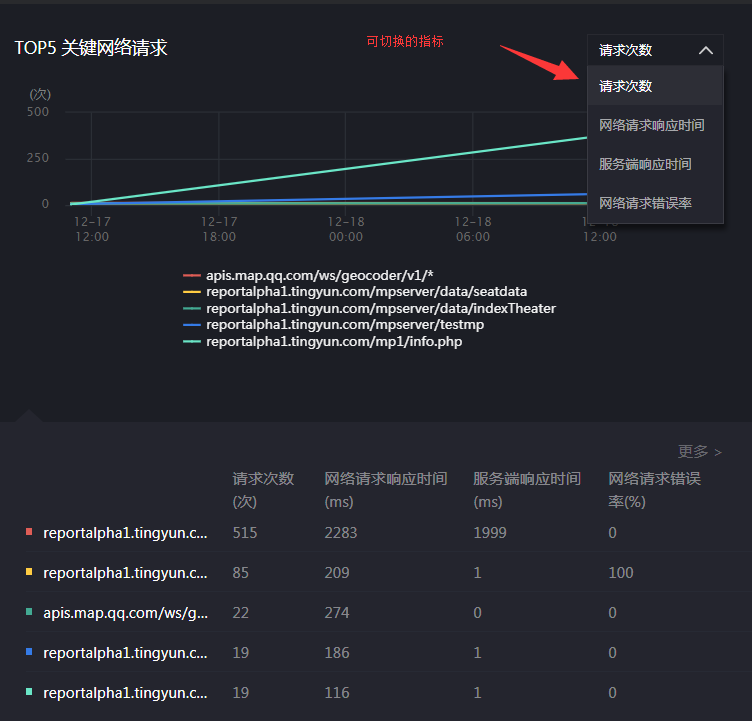Viewport: 752px width, 721px height.
Task: Click the green square beside apis.map.qq.com table row
Action: (x=29, y=612)
